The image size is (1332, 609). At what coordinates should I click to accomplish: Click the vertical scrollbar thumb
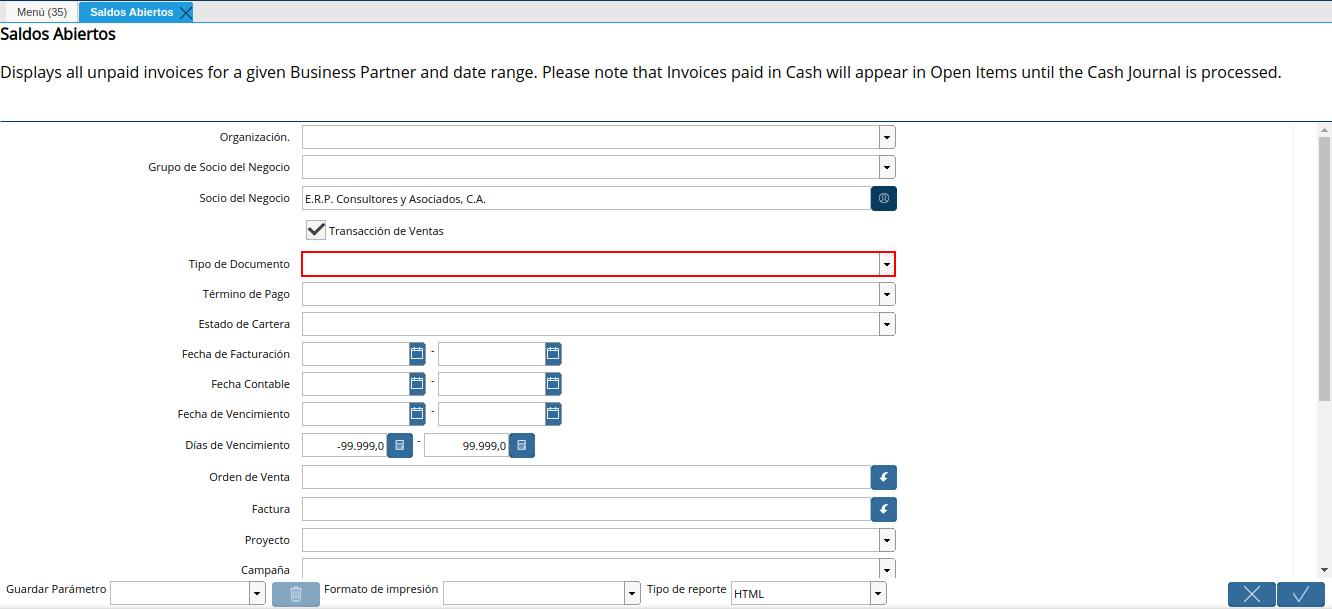pyautogui.click(x=1324, y=267)
